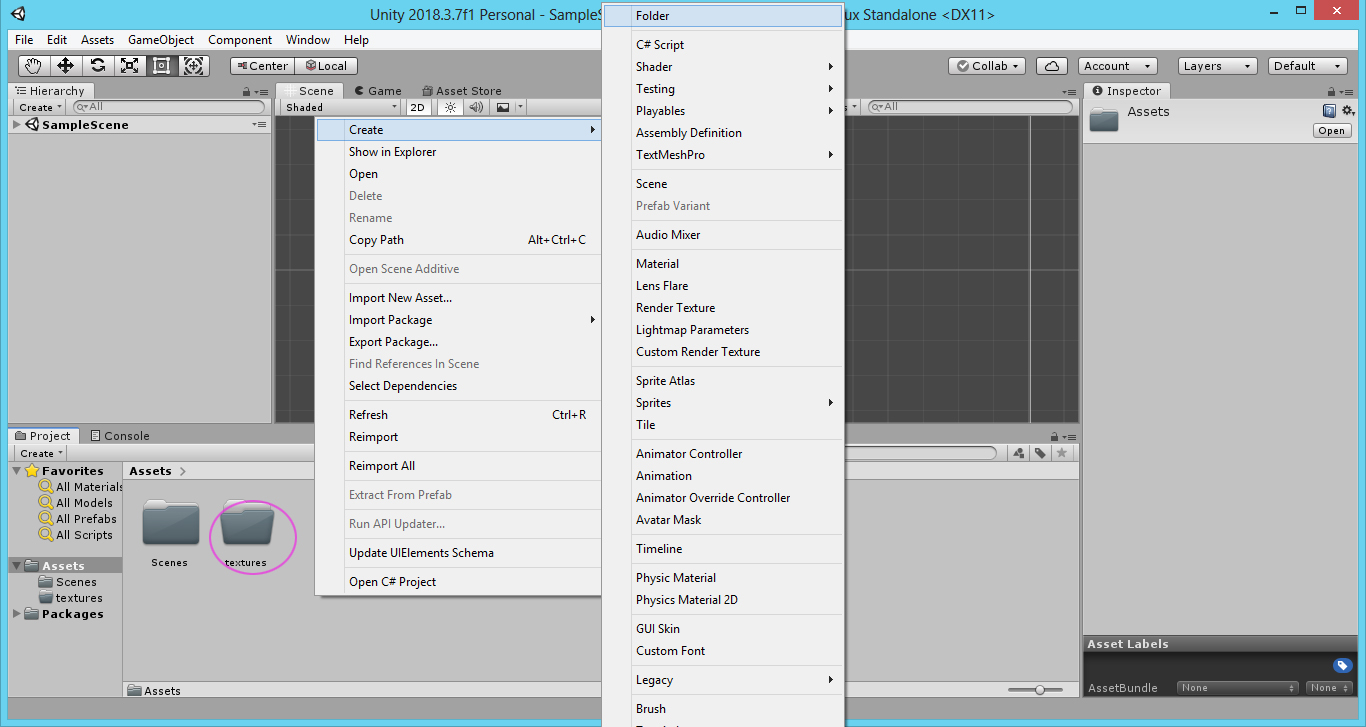Open AssetBundle name dropdown
This screenshot has width=1366, height=727.
point(1238,688)
